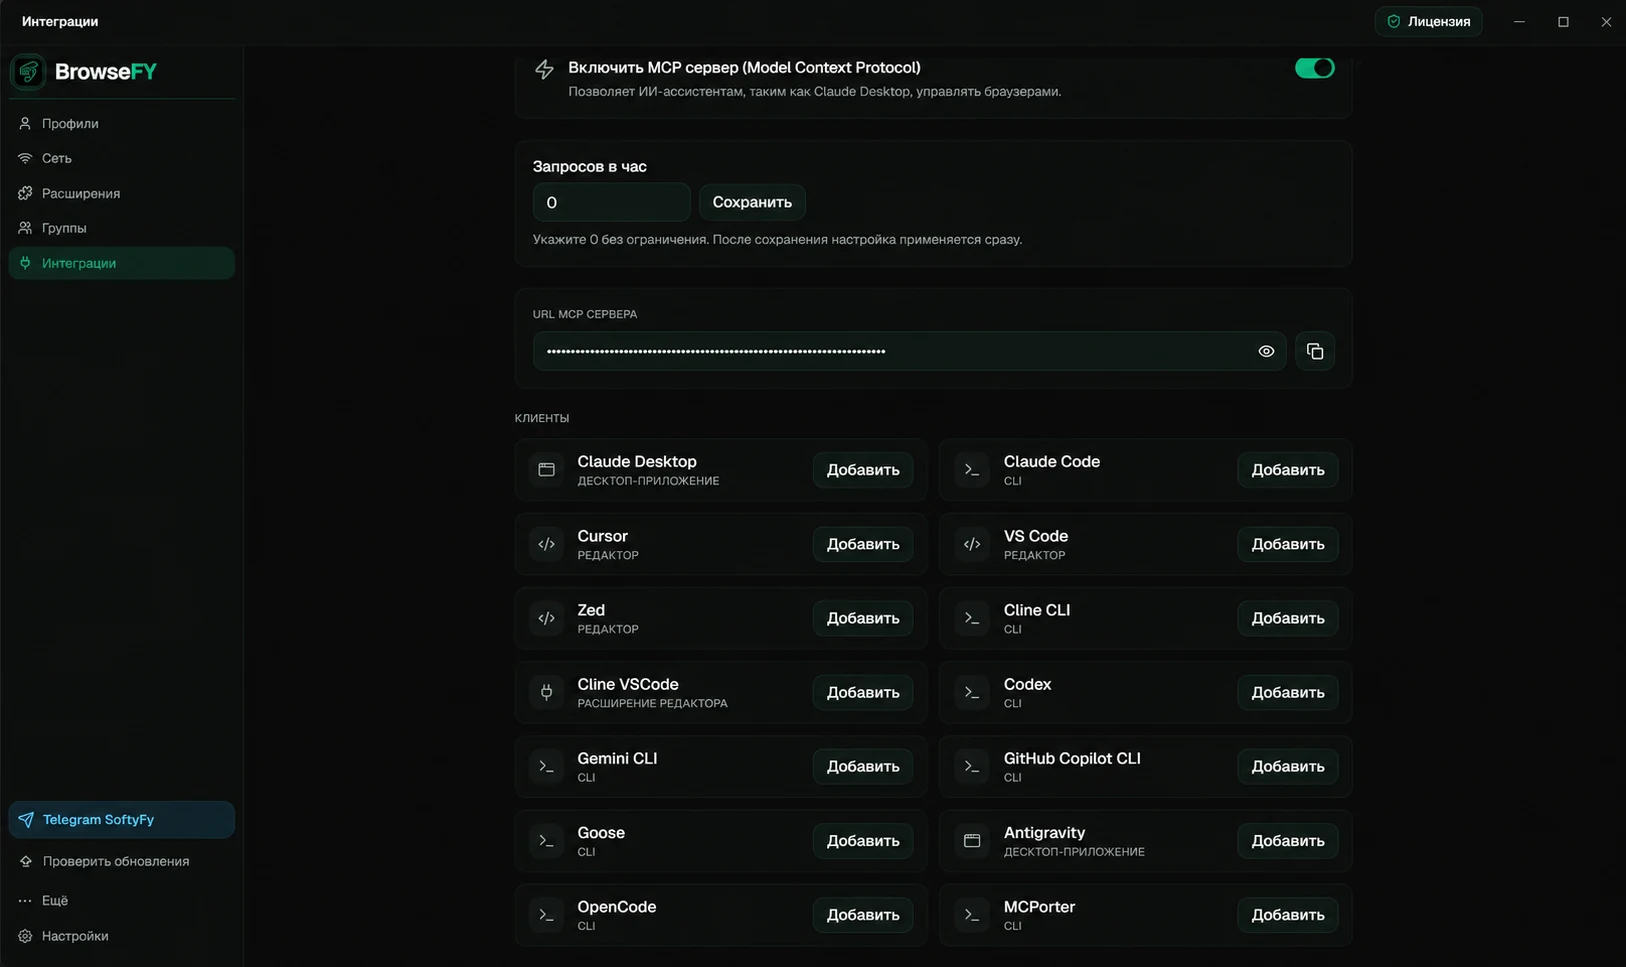Click the Telegram paper plane icon
The image size is (1626, 967).
26,819
